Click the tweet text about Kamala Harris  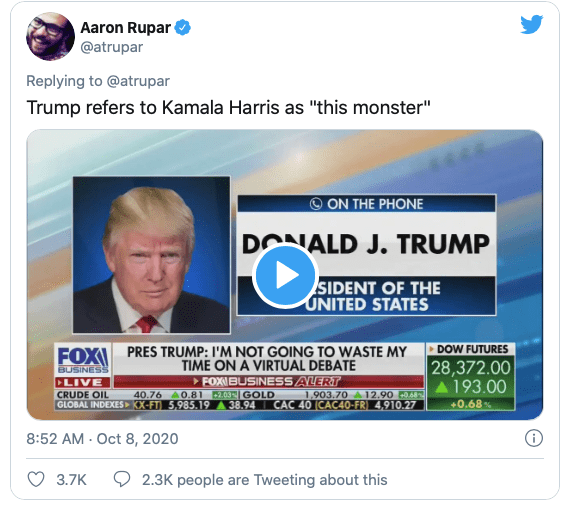(x=228, y=108)
